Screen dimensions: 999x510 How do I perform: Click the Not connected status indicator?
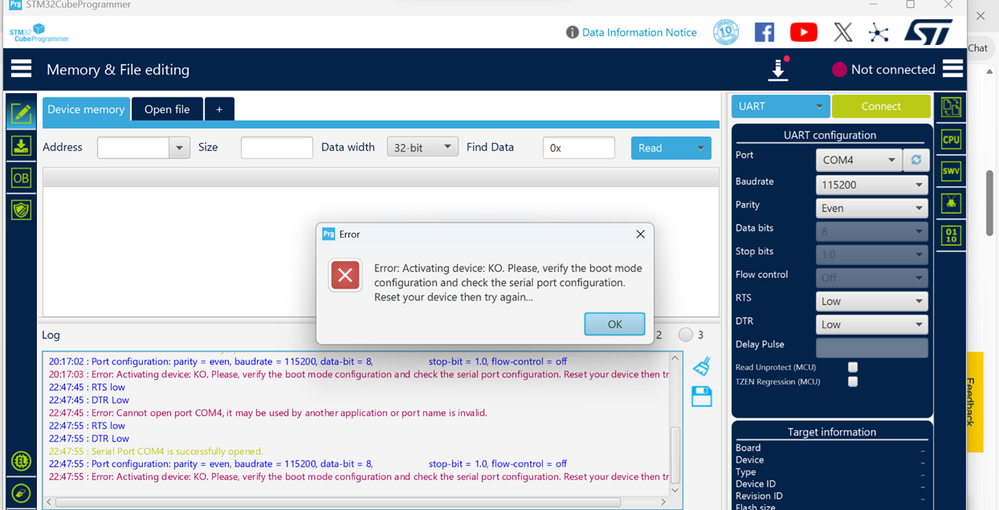click(x=884, y=69)
